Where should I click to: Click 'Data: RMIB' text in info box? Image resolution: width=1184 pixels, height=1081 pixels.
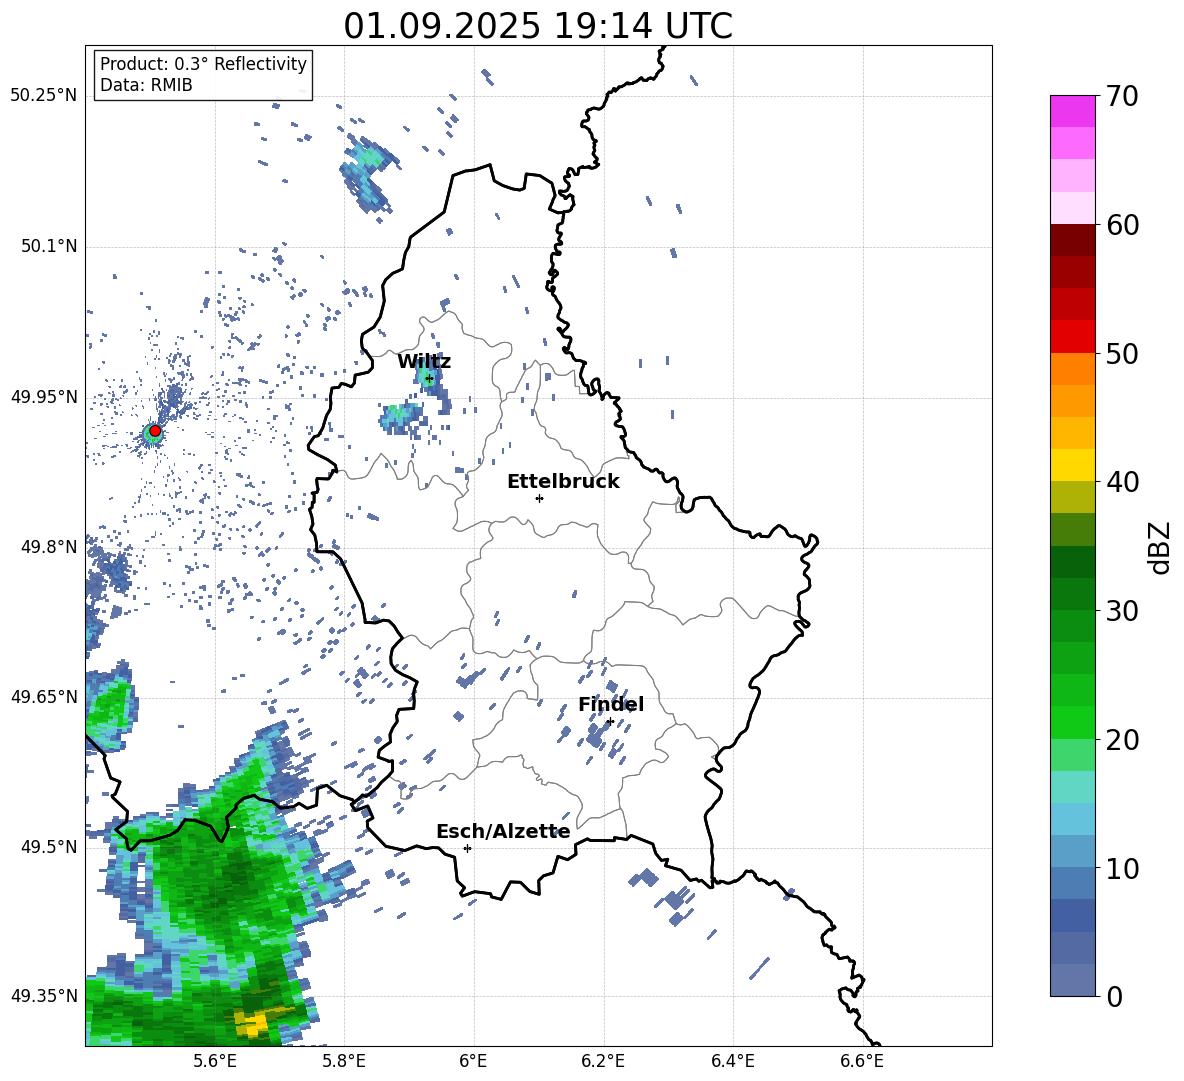coord(146,85)
